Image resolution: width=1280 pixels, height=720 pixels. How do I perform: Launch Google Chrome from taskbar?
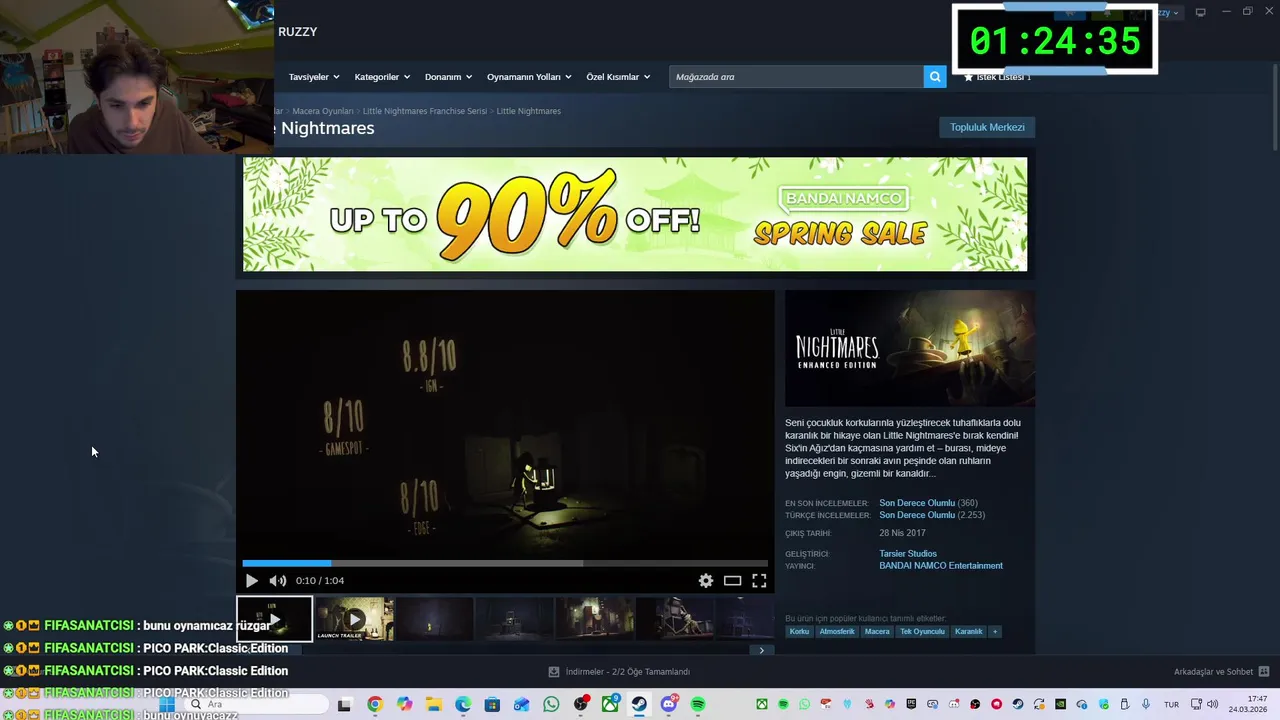374,704
